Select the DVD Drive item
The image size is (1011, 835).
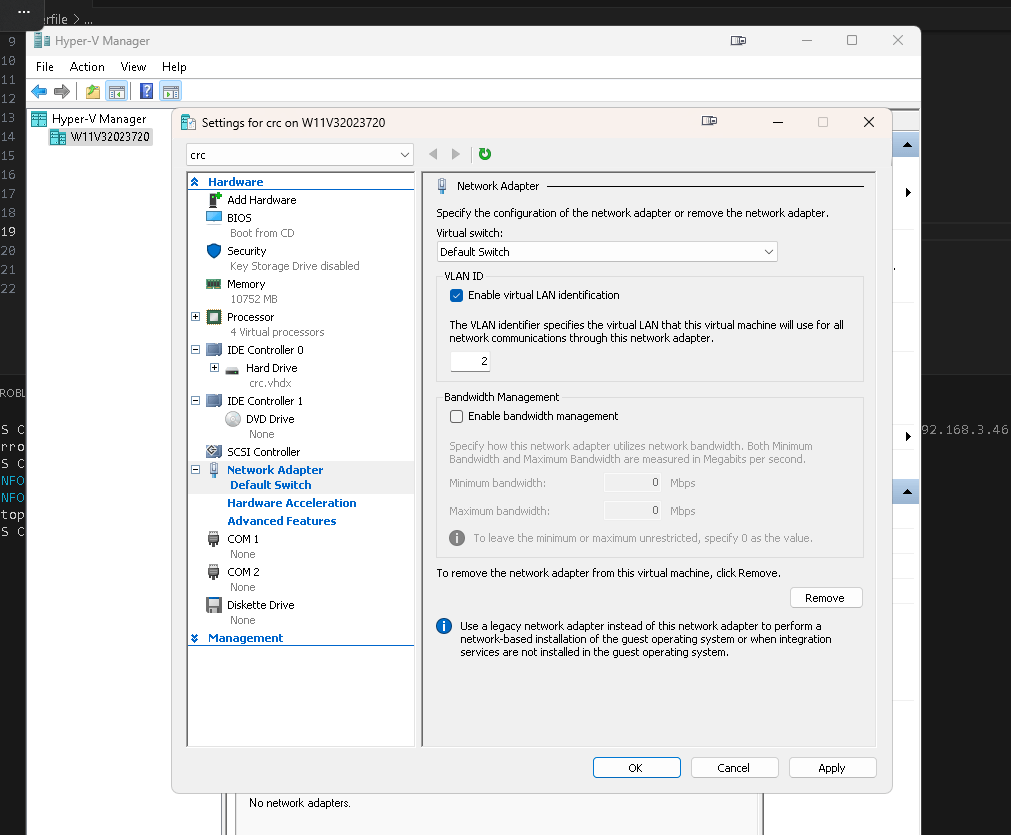pos(270,418)
